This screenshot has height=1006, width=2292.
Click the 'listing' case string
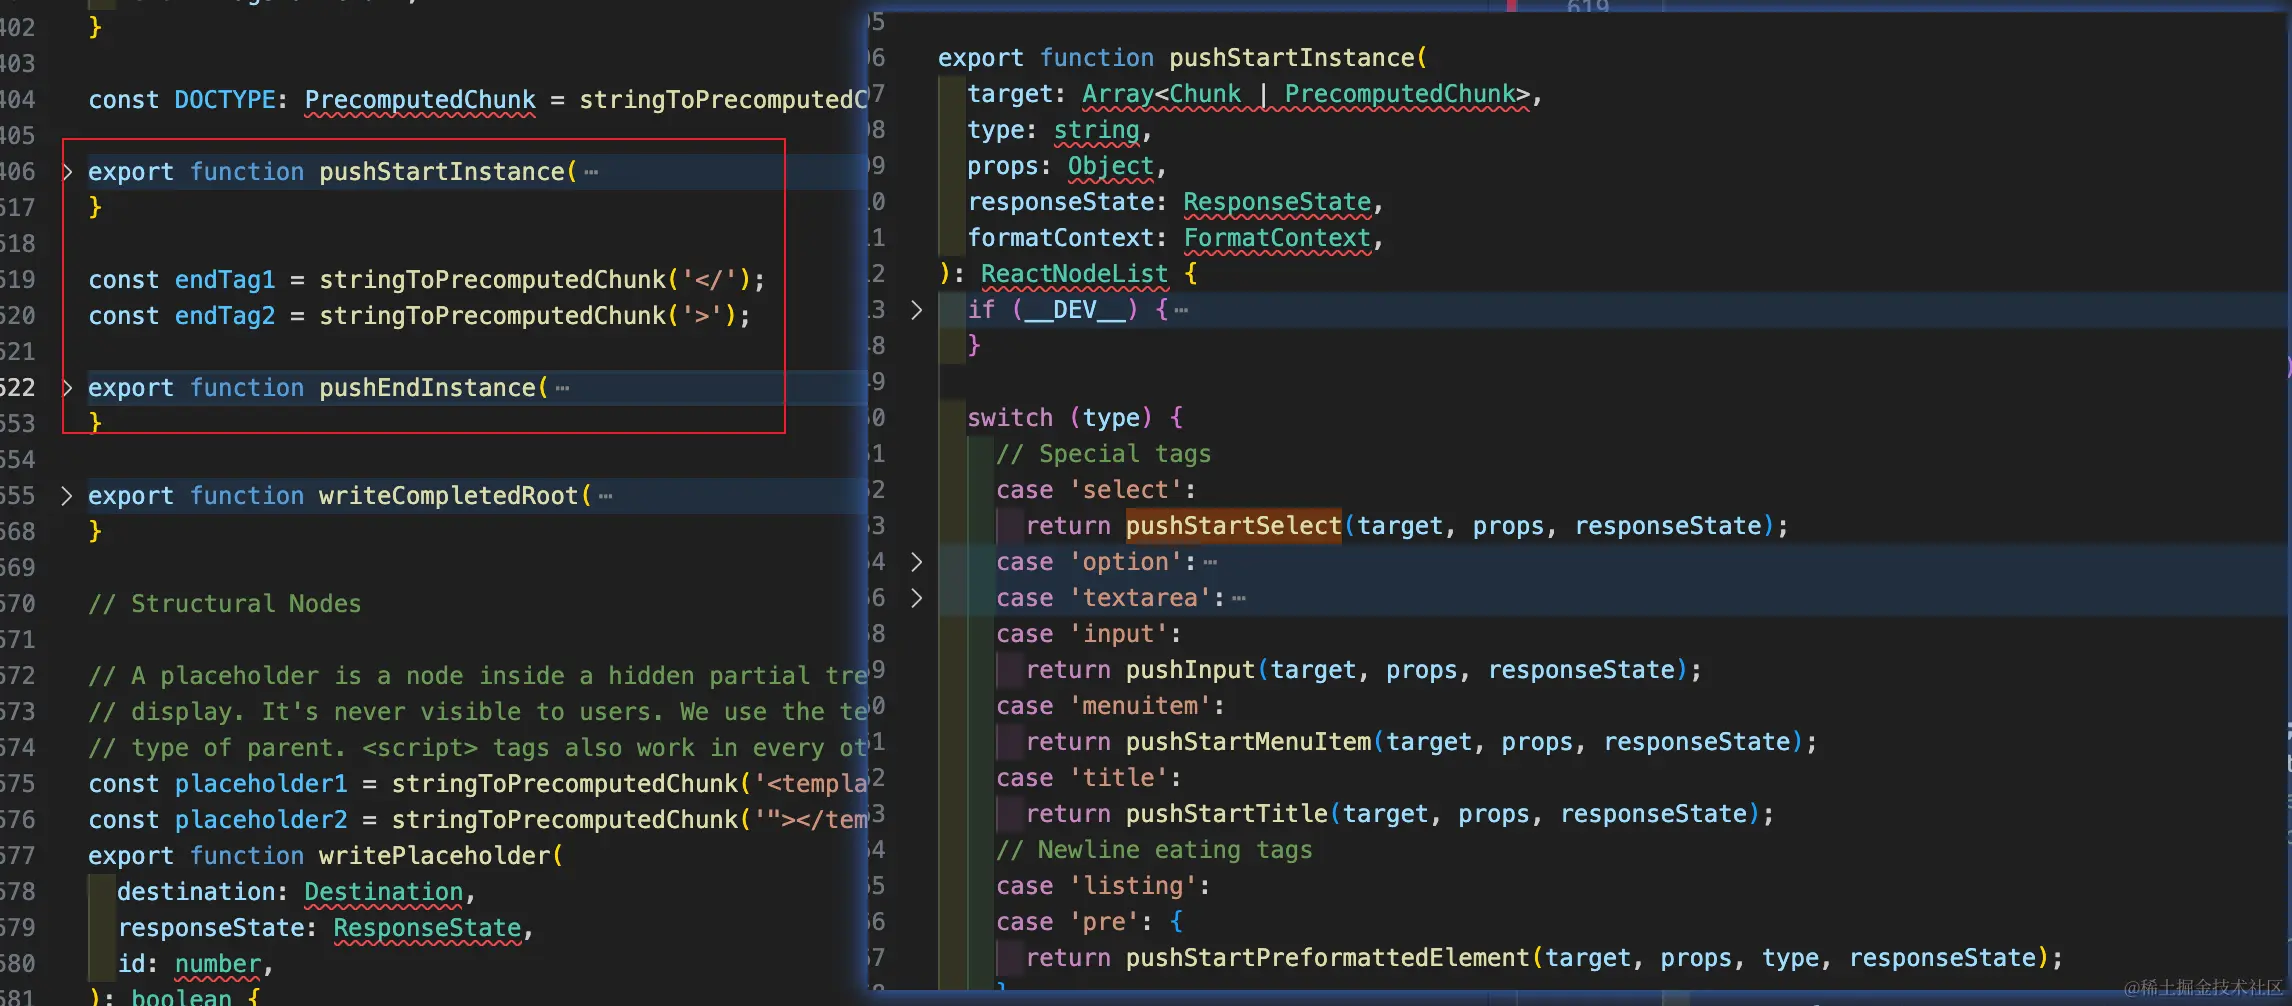coord(1133,886)
